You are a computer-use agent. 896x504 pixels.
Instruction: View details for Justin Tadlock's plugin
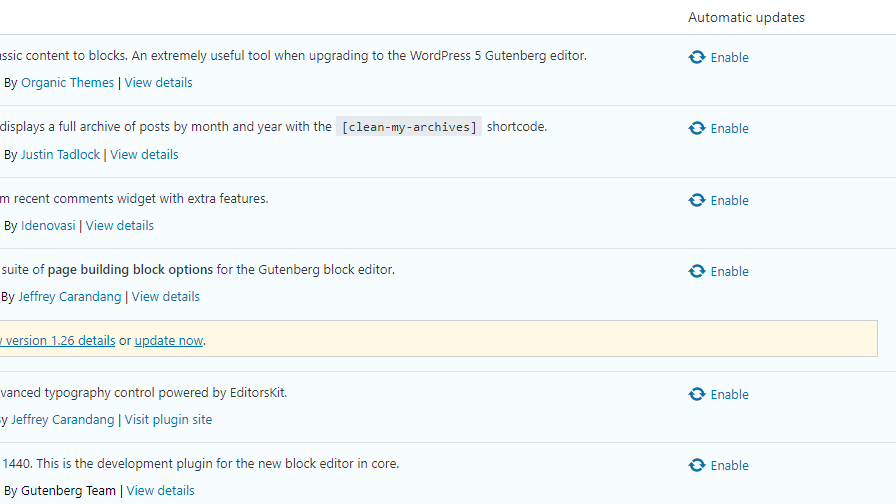point(144,155)
